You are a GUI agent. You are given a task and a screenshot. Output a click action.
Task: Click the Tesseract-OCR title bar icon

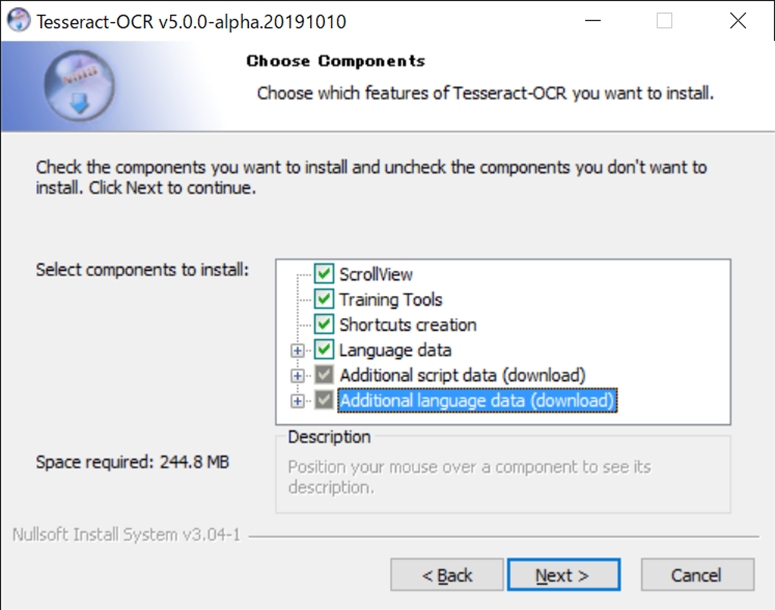19,21
